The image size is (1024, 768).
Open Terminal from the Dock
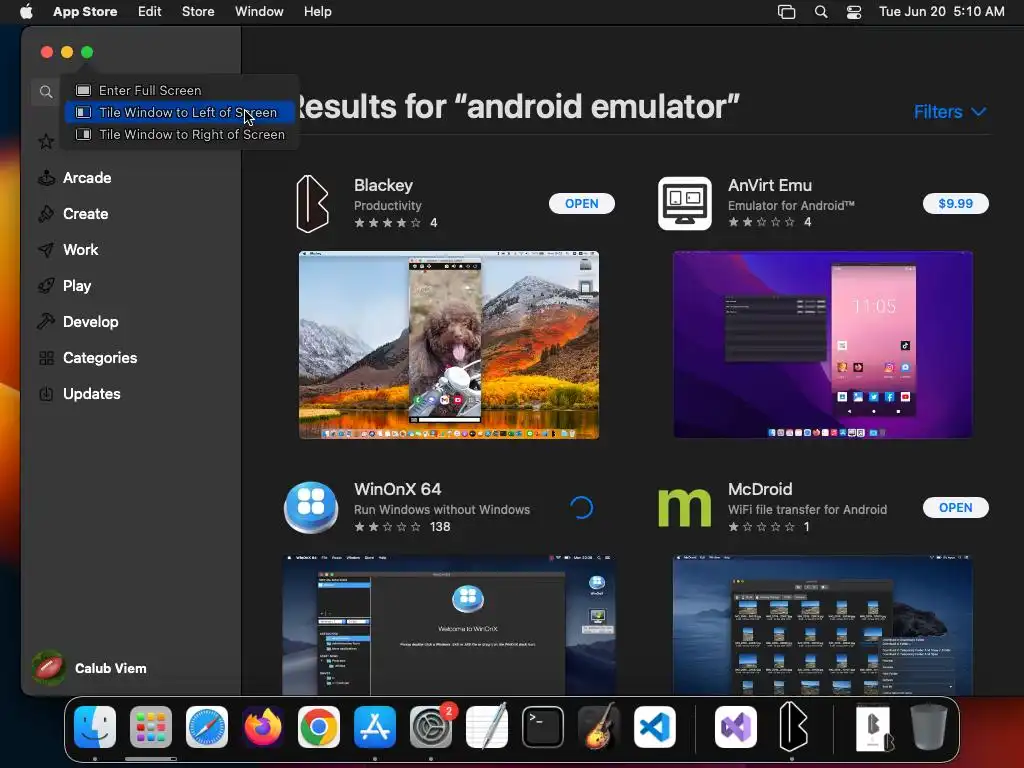[x=543, y=727]
